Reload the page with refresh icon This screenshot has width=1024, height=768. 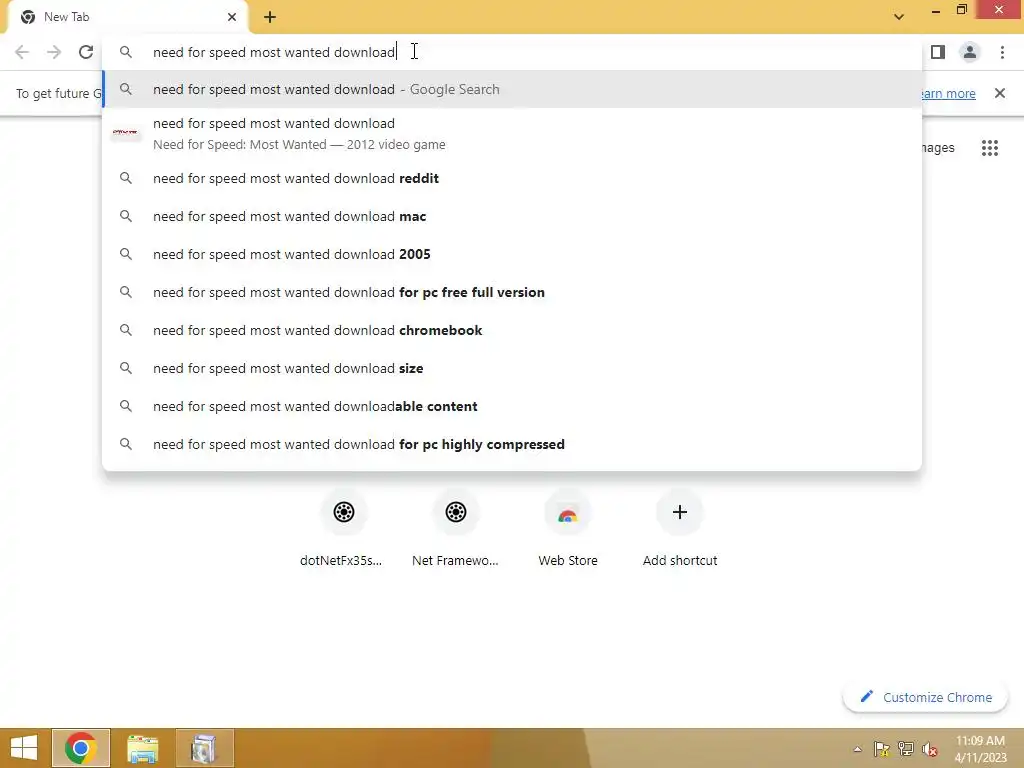tap(86, 52)
